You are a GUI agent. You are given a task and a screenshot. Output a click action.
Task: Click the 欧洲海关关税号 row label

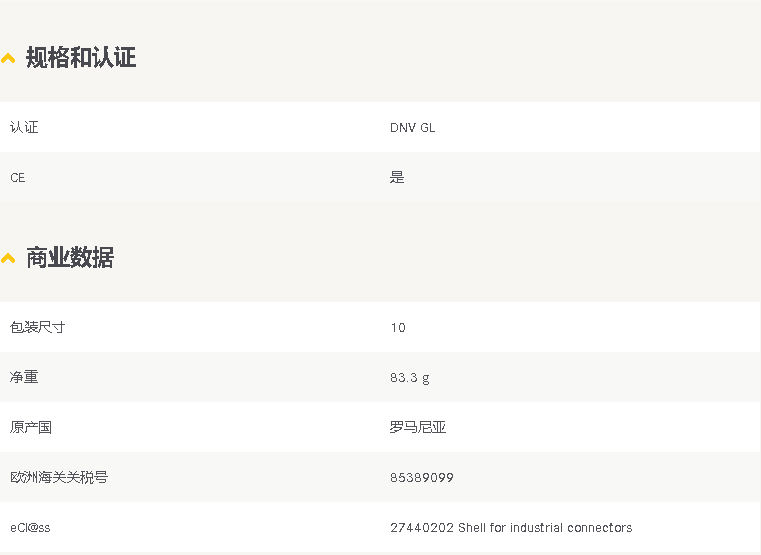tap(59, 477)
